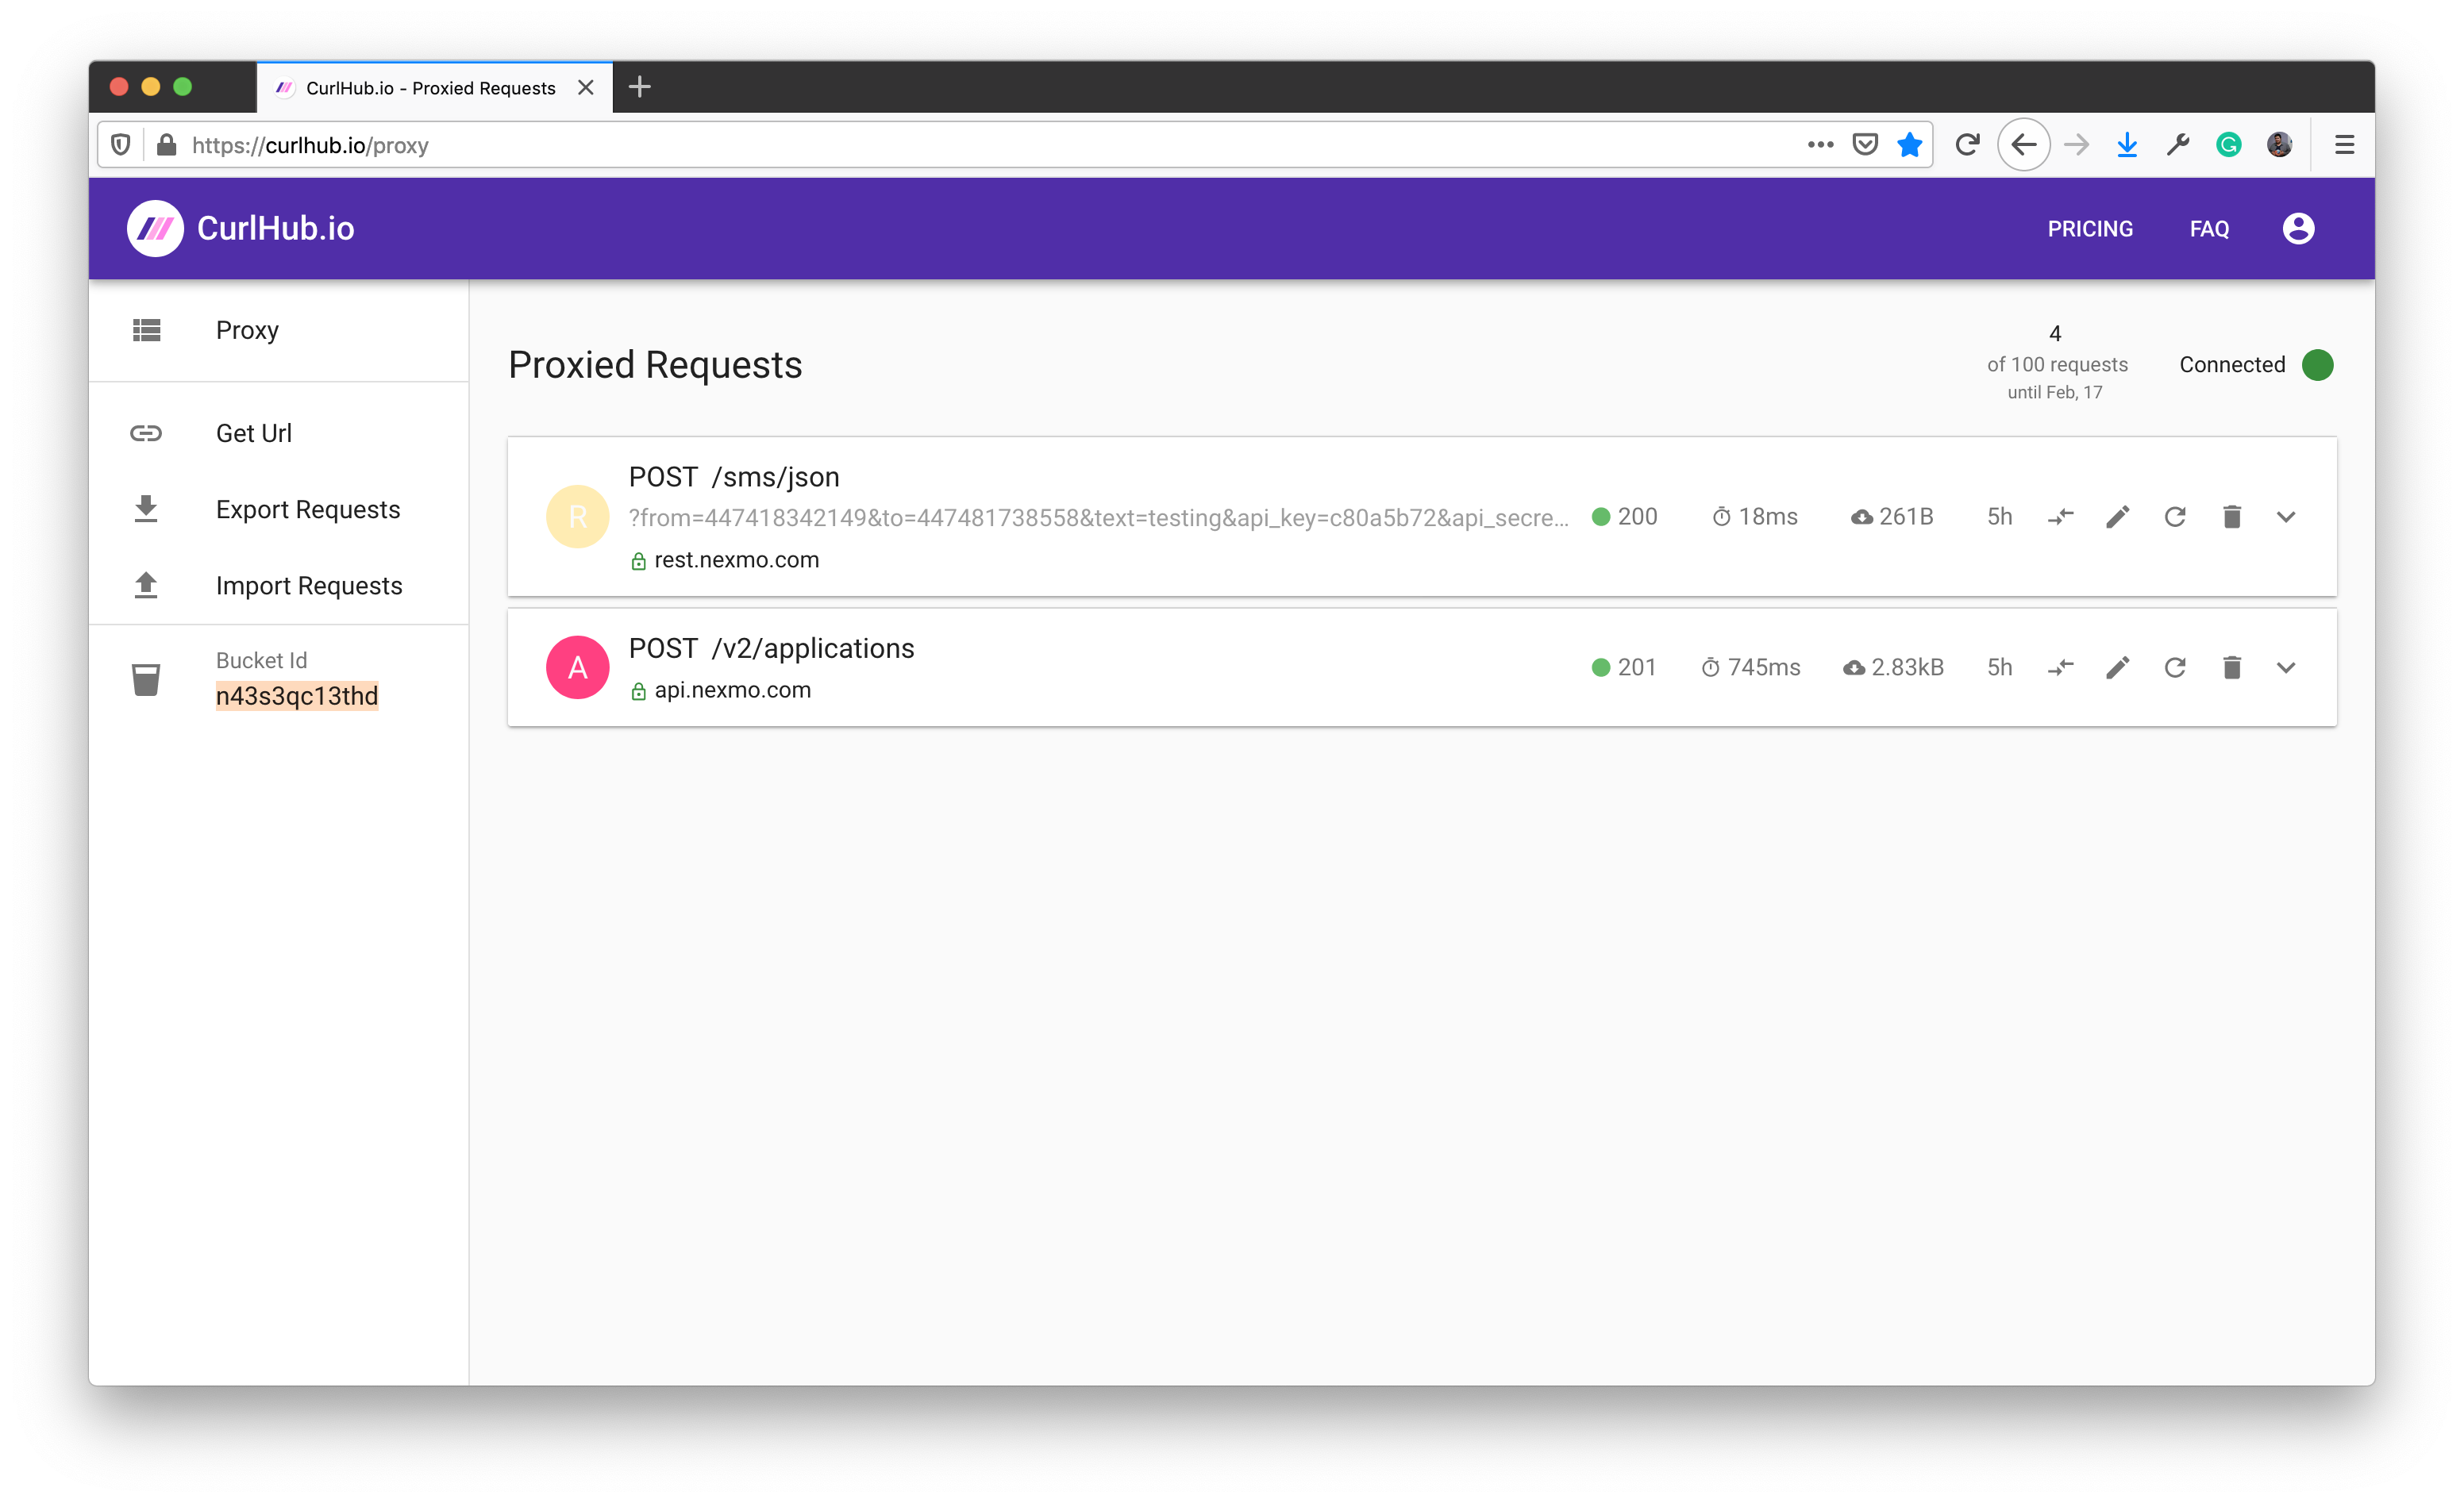Click the pink A avatar for api.nexmo.com
The image size is (2464, 1503).
coord(578,667)
